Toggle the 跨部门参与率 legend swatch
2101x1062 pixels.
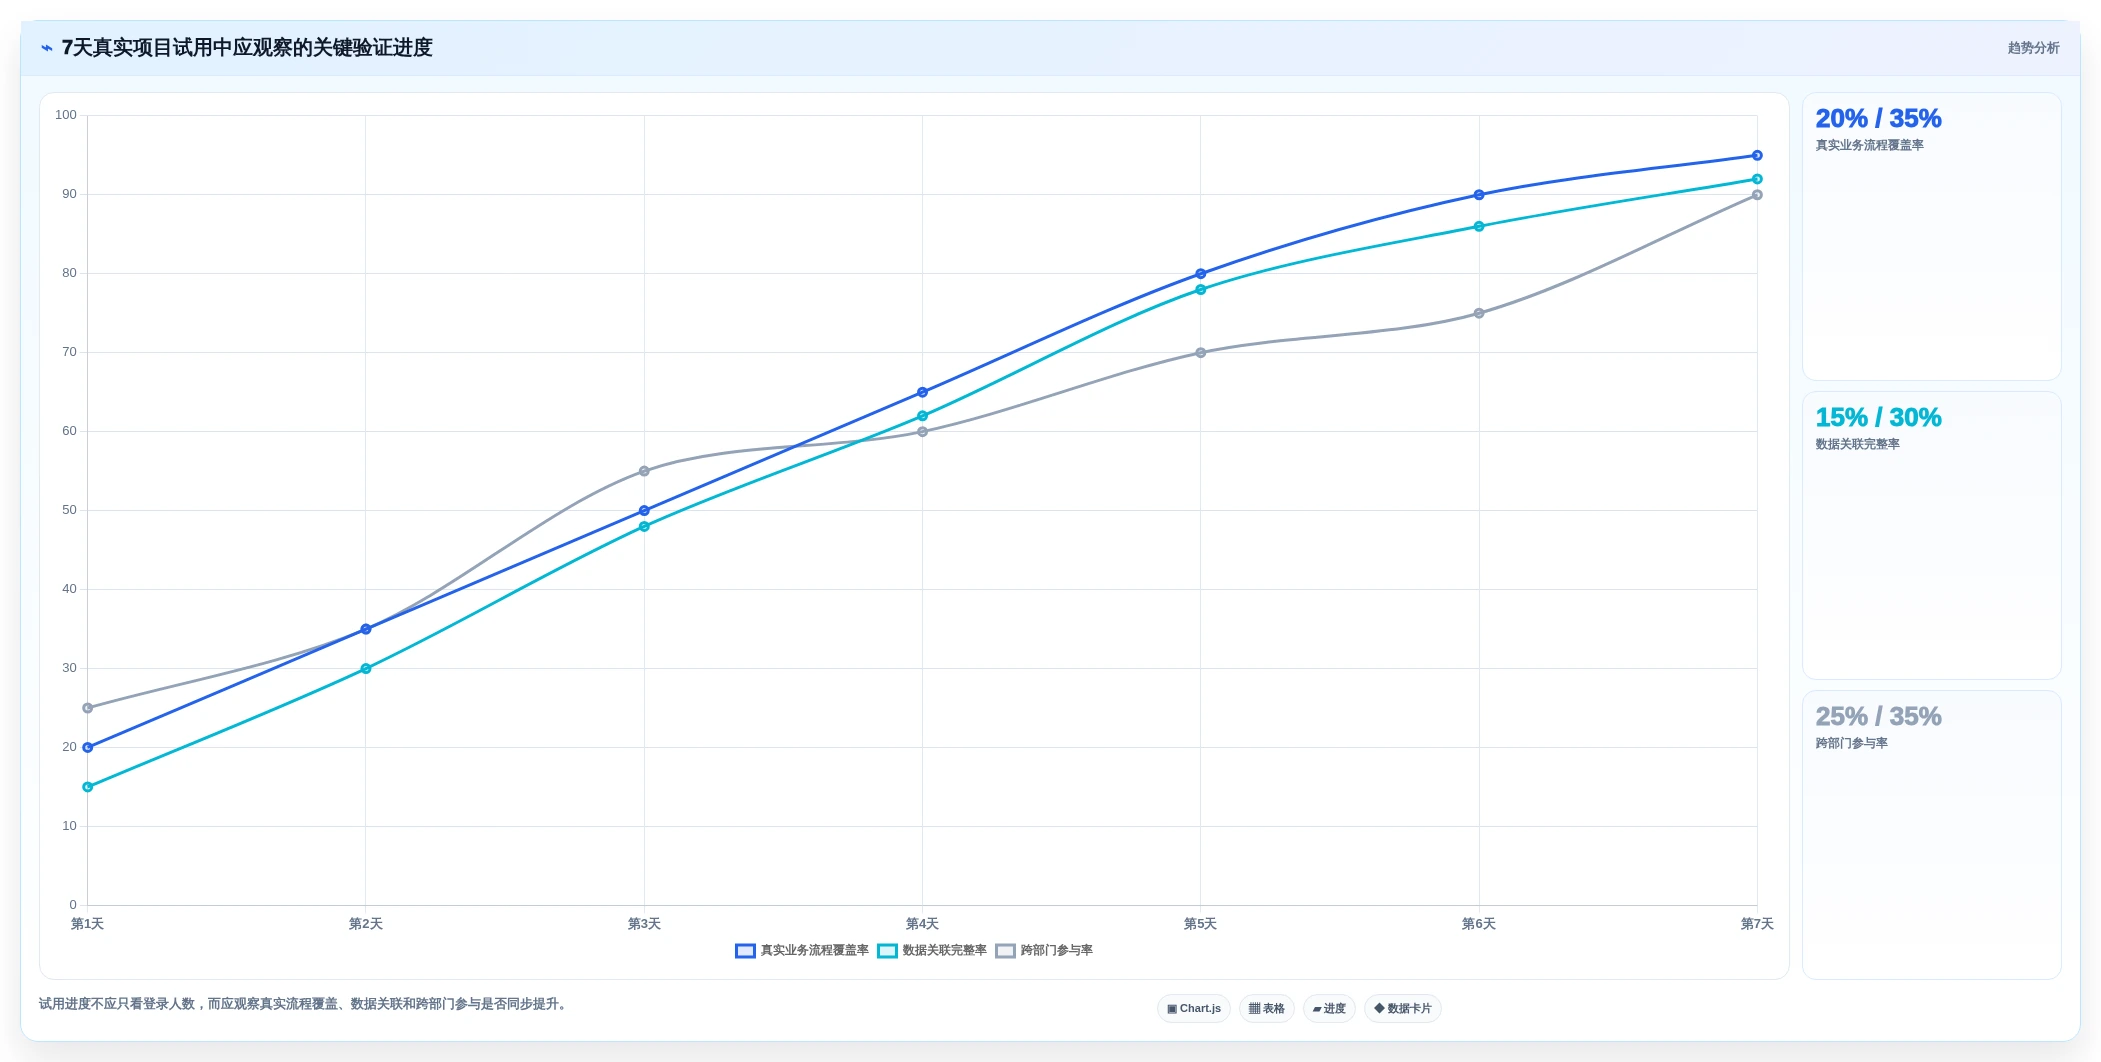coord(1005,951)
